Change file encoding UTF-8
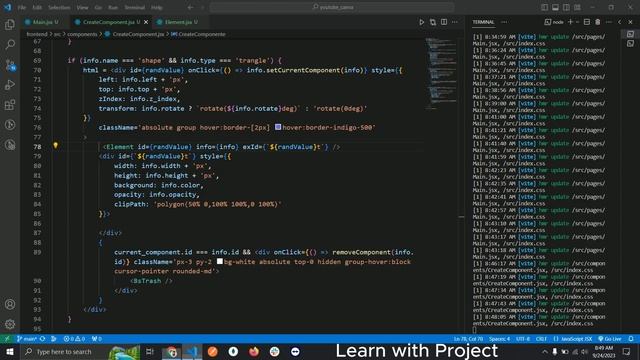640x360 pixels. coord(523,339)
